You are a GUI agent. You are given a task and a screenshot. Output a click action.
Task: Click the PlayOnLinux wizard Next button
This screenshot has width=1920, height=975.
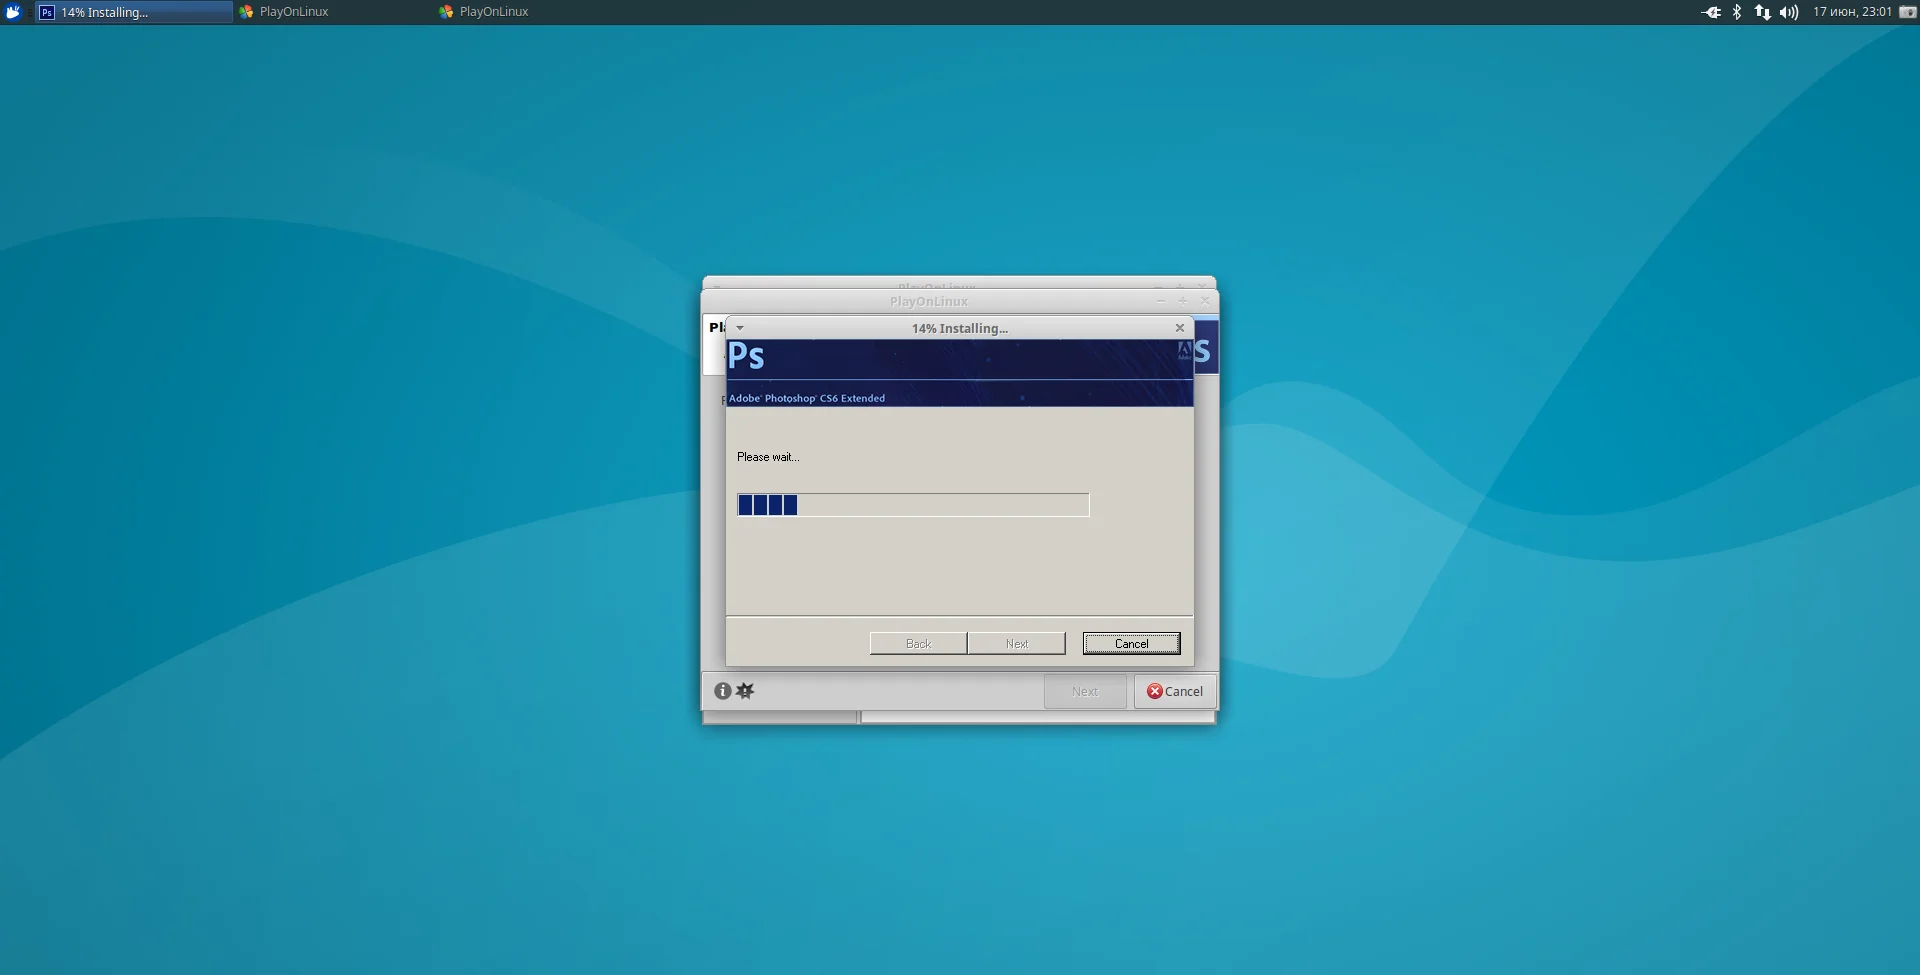click(x=1085, y=692)
